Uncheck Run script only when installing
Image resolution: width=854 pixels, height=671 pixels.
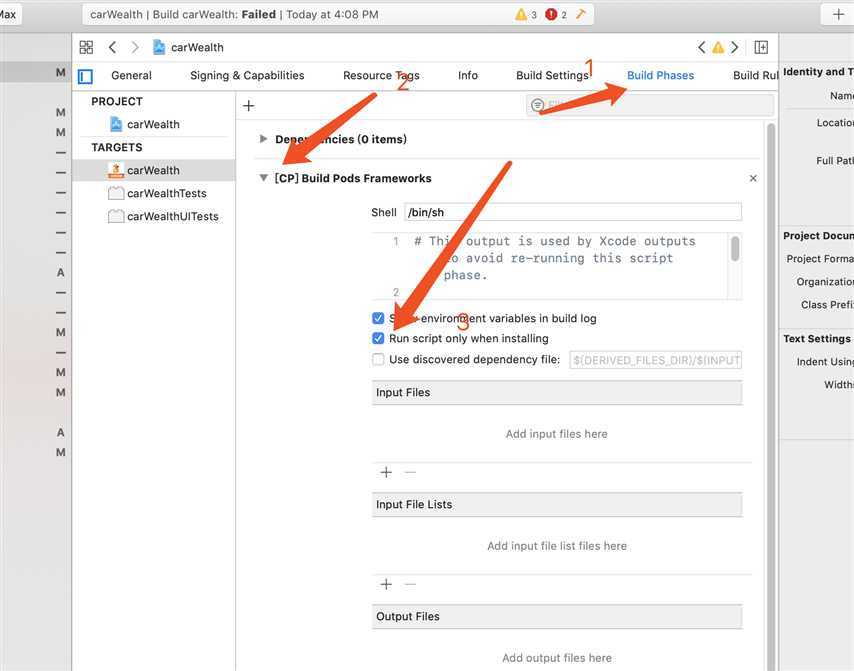click(378, 338)
